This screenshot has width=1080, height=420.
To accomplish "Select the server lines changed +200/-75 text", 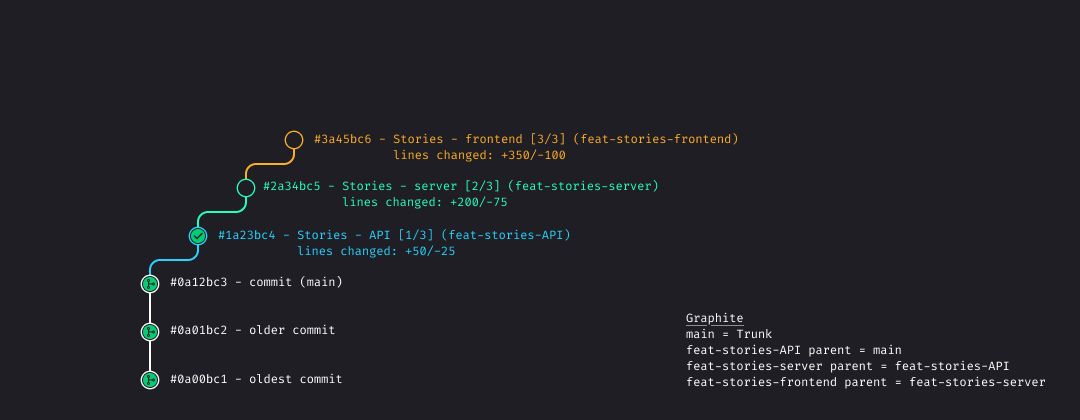I will point(425,202).
